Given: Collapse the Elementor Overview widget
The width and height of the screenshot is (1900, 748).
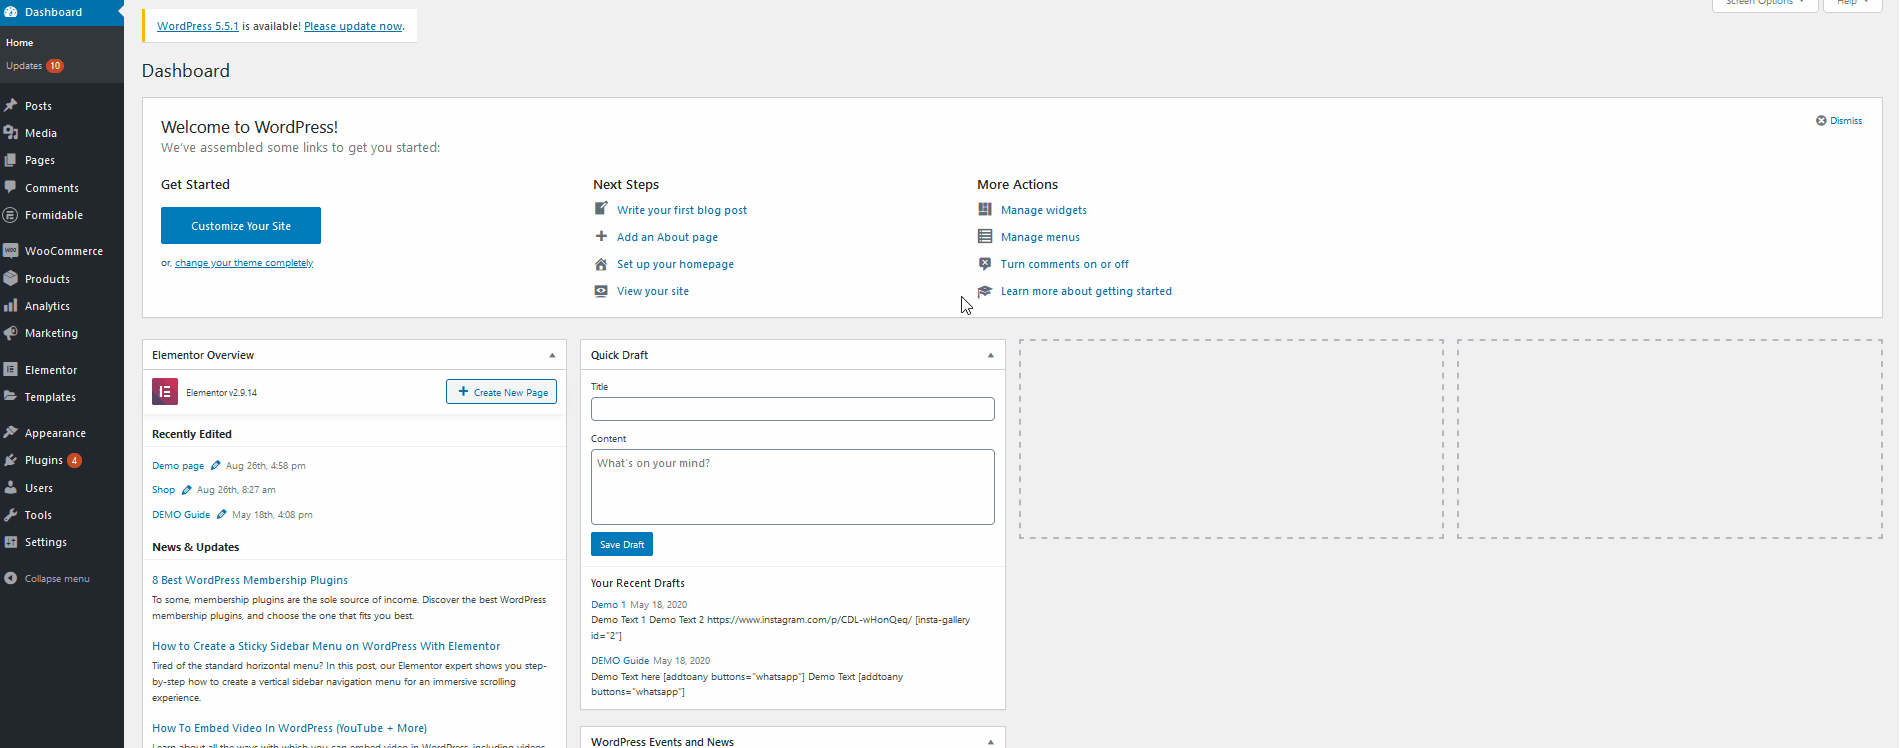Looking at the screenshot, I should [552, 355].
